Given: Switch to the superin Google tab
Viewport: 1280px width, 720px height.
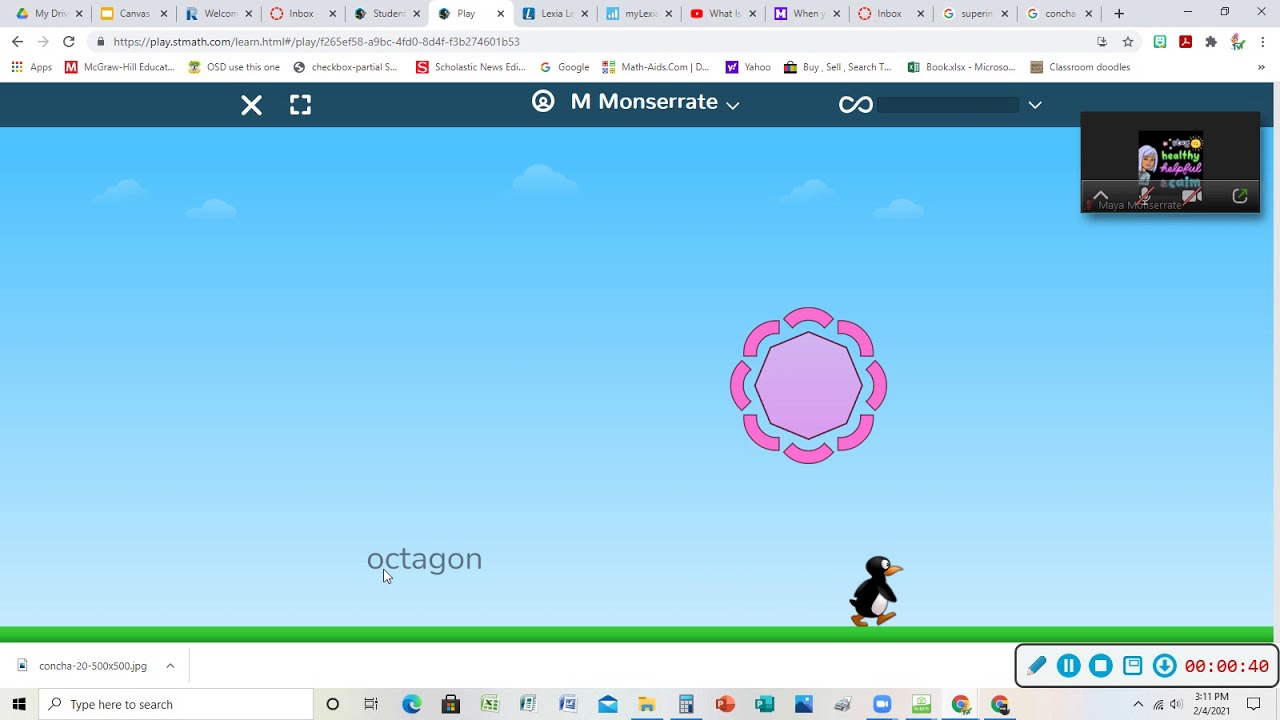Looking at the screenshot, I should [x=976, y=14].
